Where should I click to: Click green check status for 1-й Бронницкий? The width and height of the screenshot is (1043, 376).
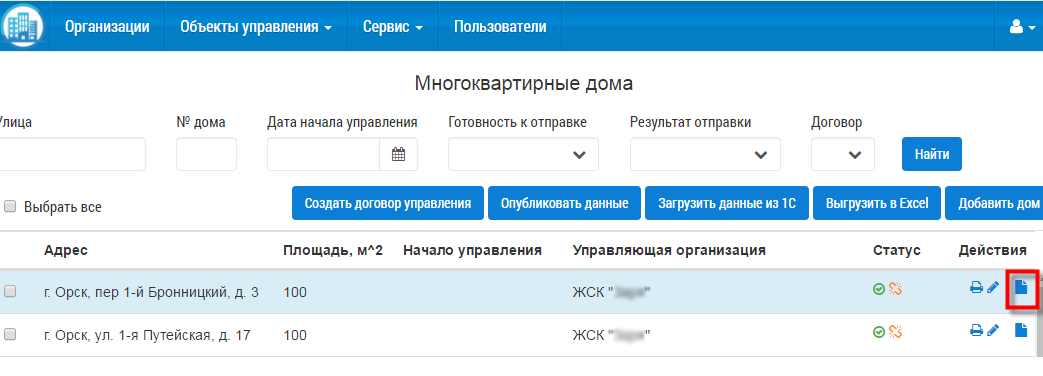(x=879, y=289)
